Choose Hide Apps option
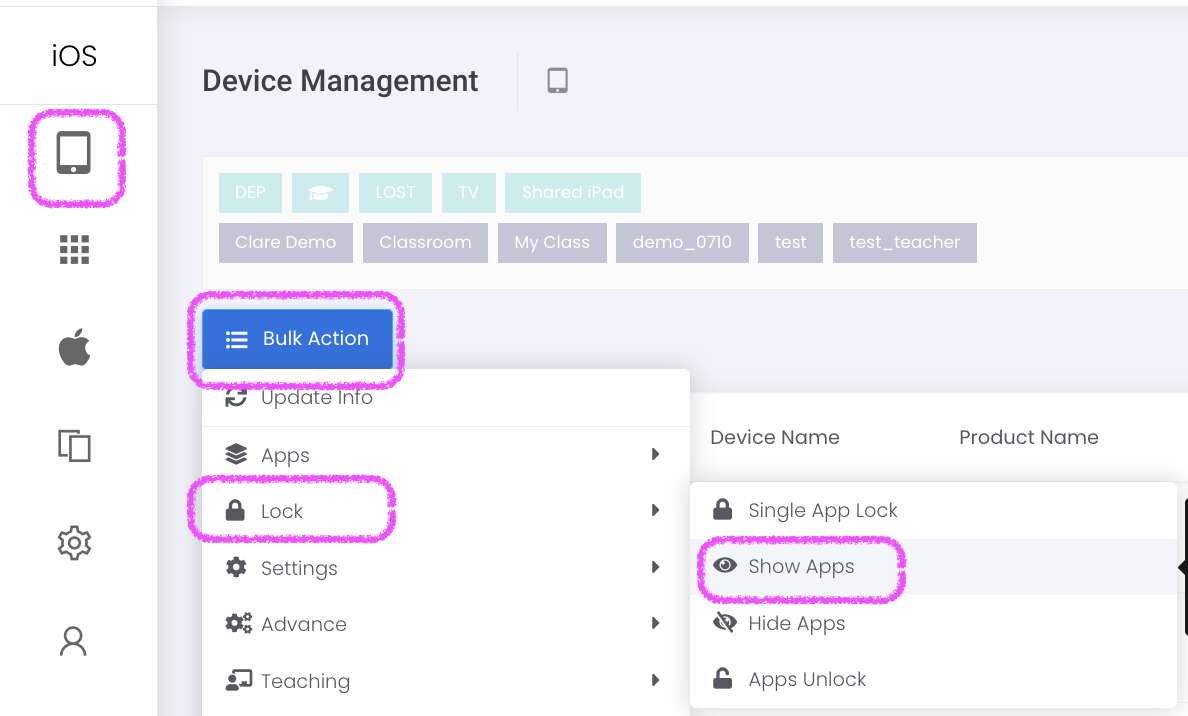The height and width of the screenshot is (716, 1188). click(933, 623)
